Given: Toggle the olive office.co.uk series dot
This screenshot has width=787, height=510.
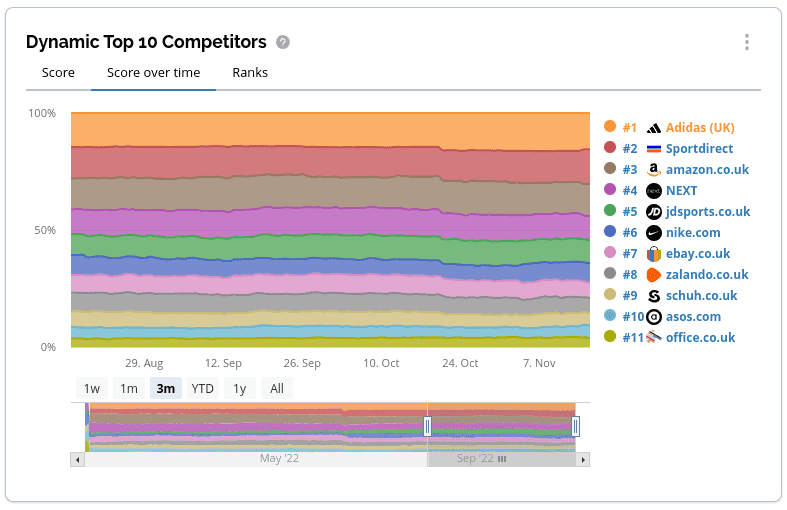Looking at the screenshot, I should 610,336.
